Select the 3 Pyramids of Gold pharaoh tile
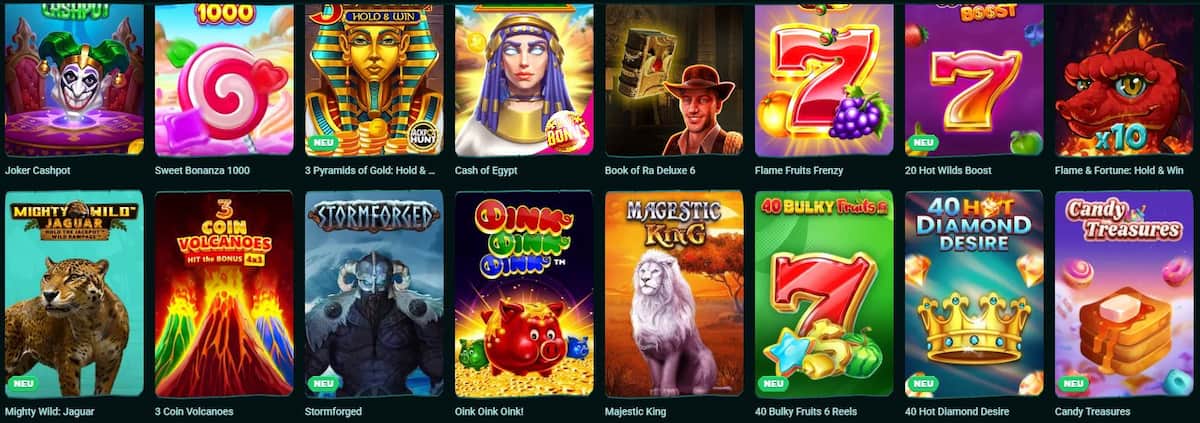This screenshot has width=1200, height=423. (x=374, y=79)
